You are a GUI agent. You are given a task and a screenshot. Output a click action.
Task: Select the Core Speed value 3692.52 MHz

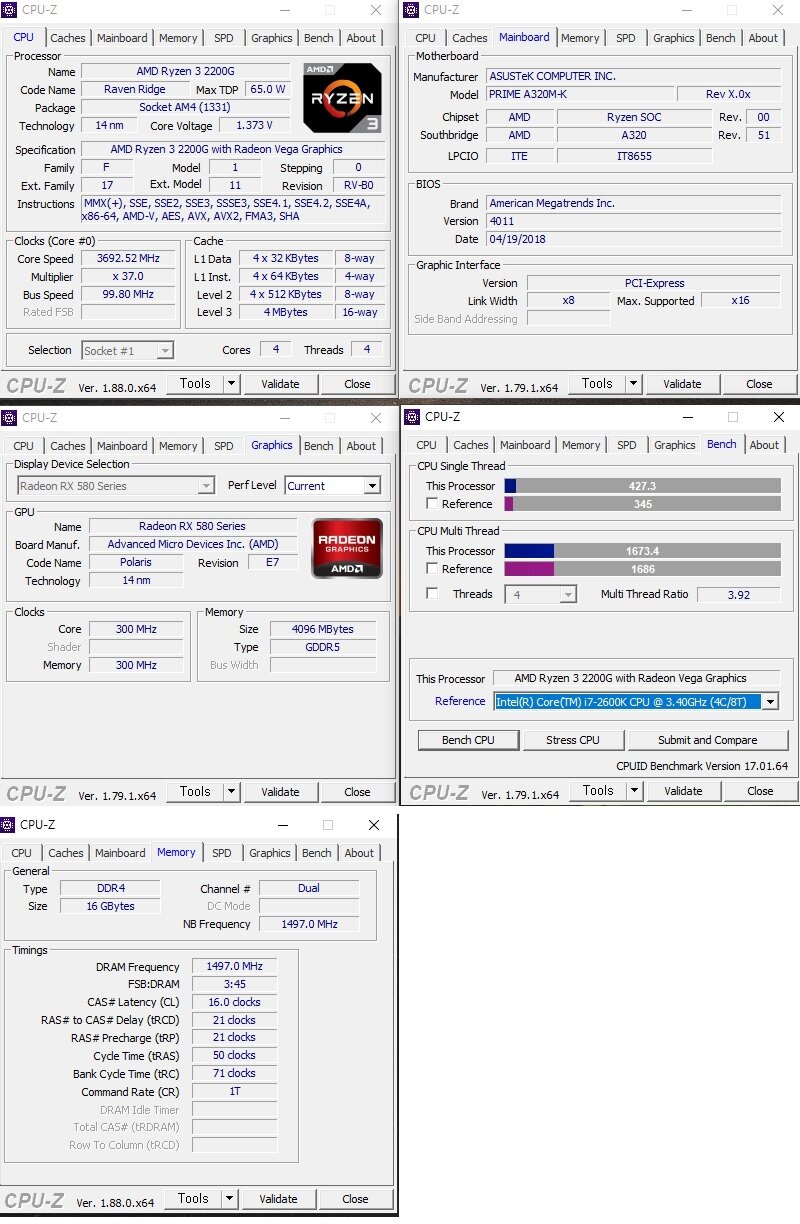pyautogui.click(x=127, y=258)
